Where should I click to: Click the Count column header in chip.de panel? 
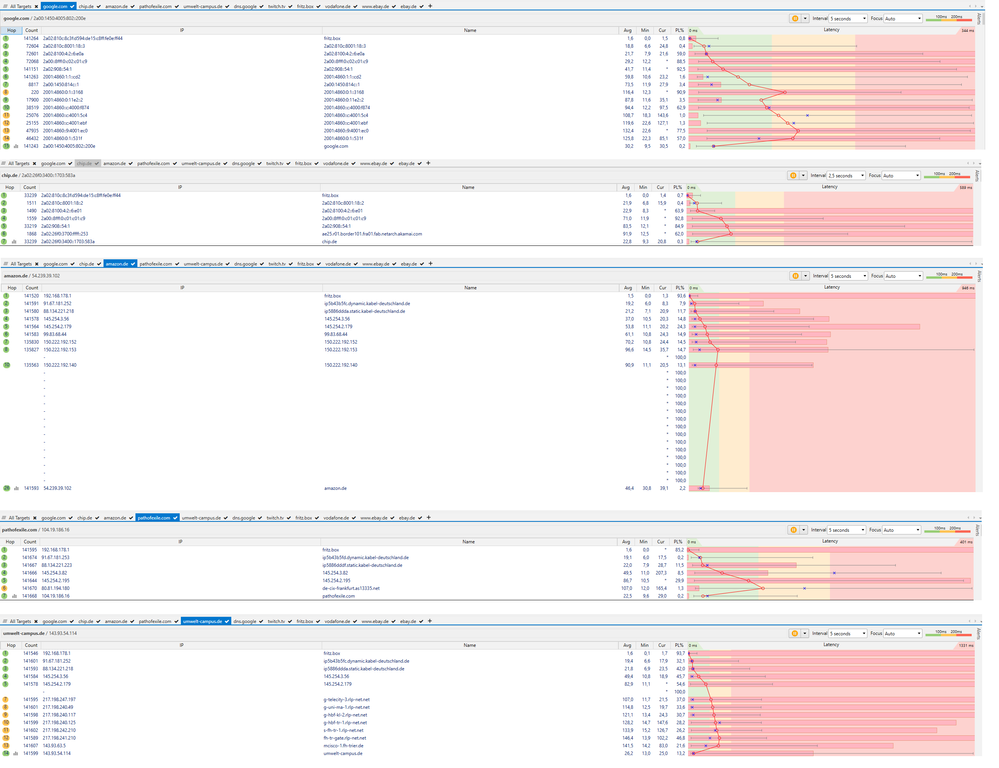coord(29,186)
